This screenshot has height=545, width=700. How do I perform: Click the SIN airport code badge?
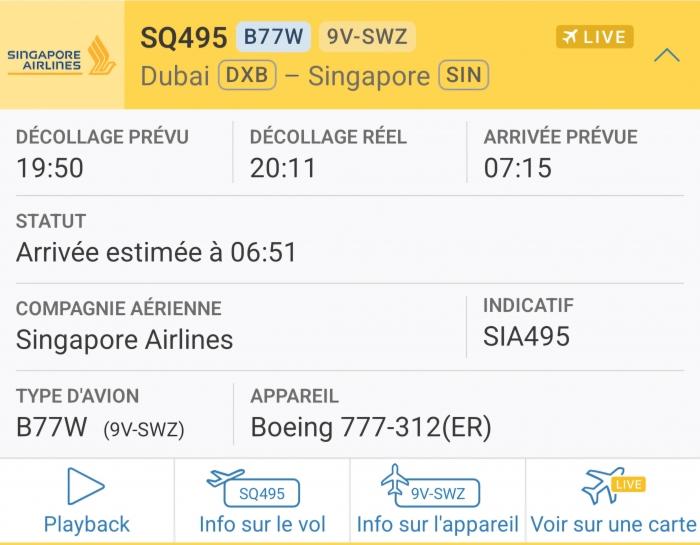point(463,76)
